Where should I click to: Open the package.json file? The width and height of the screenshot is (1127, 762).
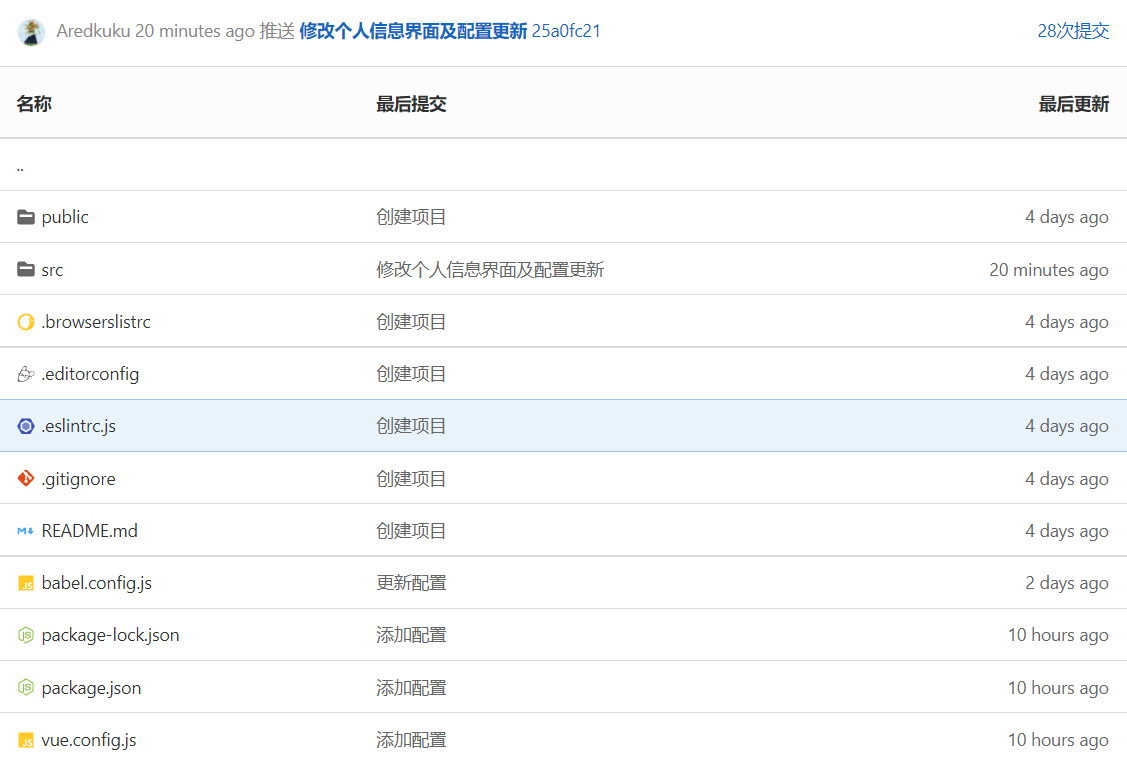coord(91,688)
